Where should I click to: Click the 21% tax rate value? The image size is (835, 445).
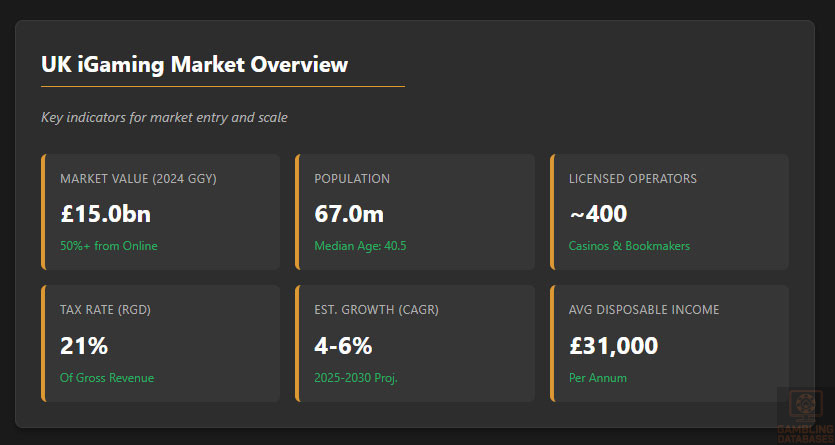(84, 346)
